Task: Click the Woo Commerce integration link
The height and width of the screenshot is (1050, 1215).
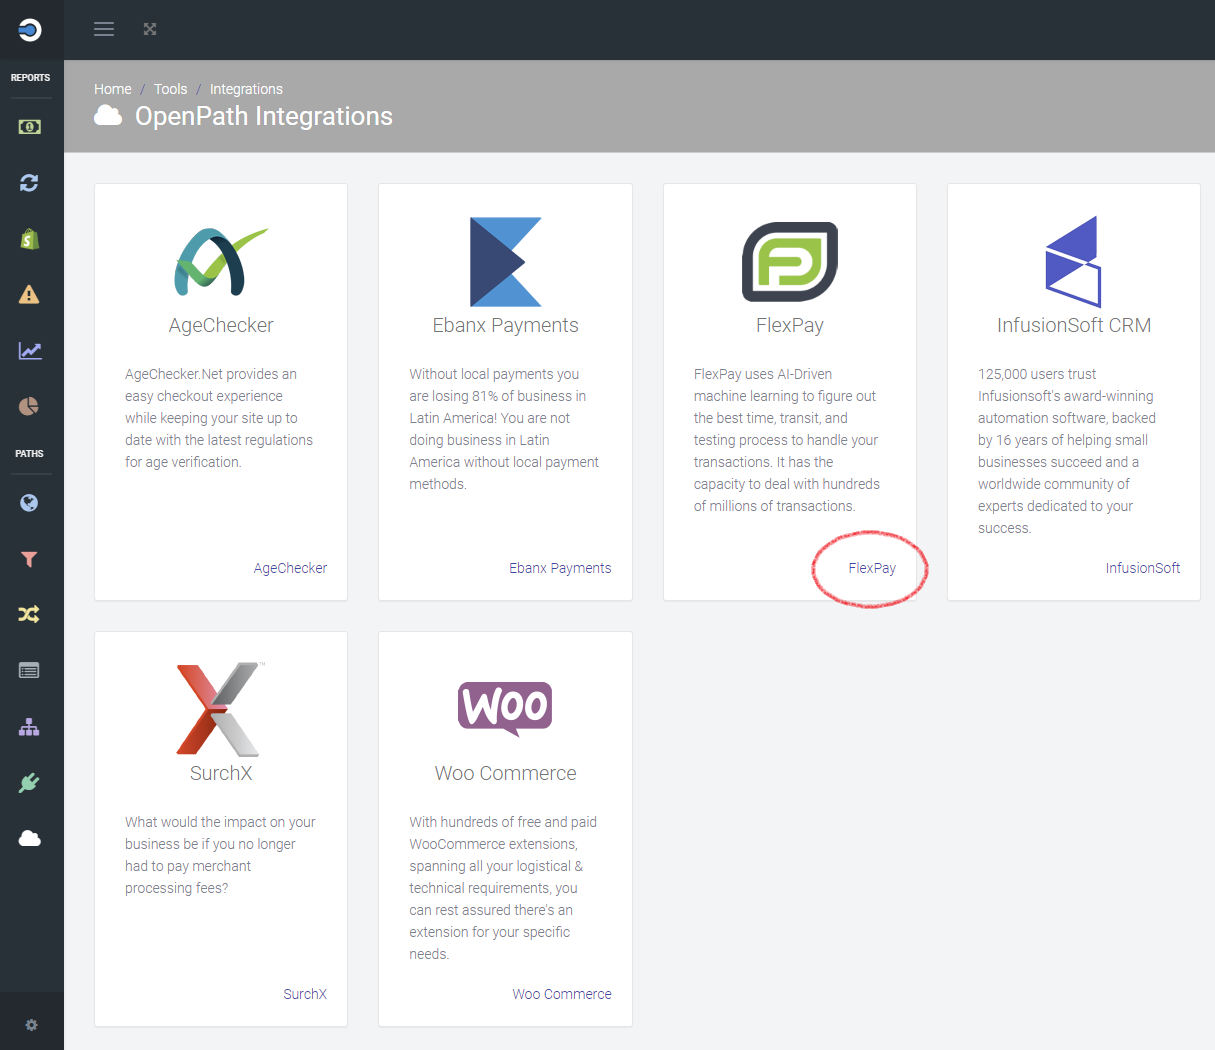Action: pyautogui.click(x=561, y=993)
